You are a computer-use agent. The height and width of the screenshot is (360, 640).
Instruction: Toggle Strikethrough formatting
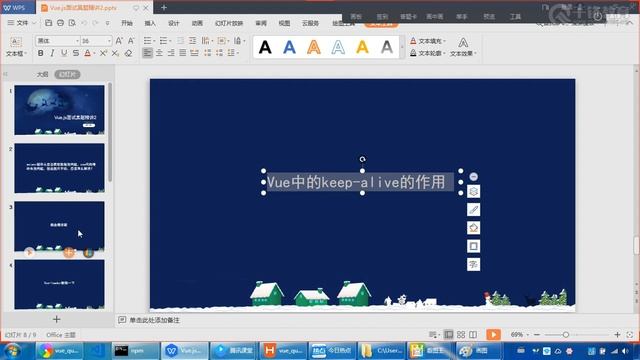click(76, 53)
